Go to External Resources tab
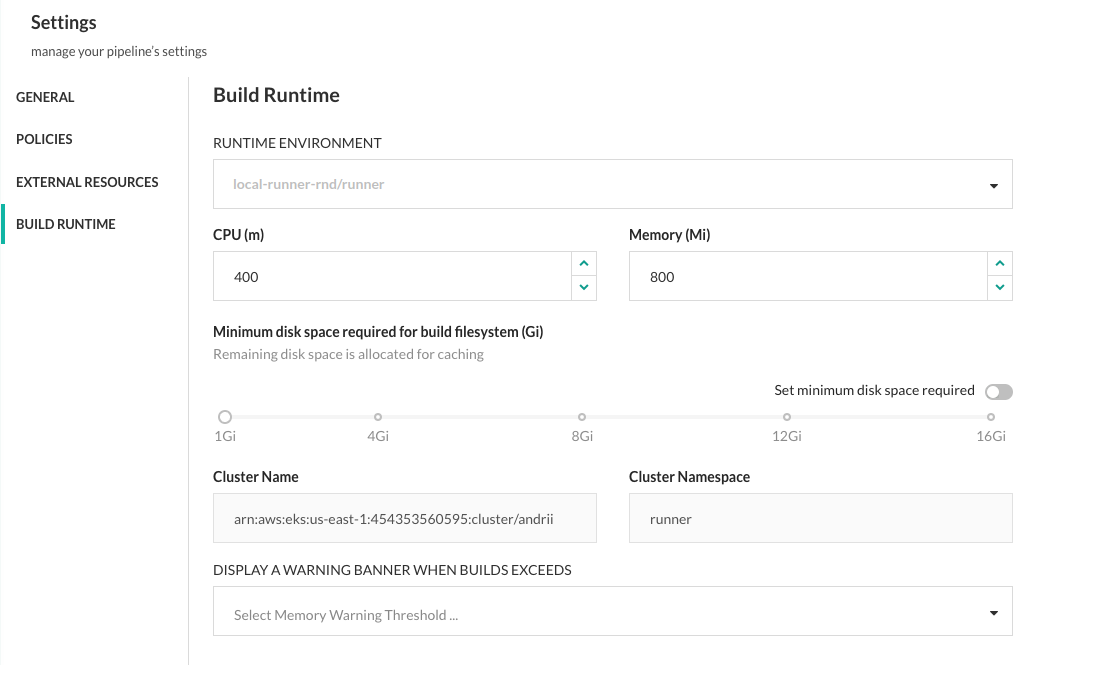1097x673 pixels. (87, 182)
